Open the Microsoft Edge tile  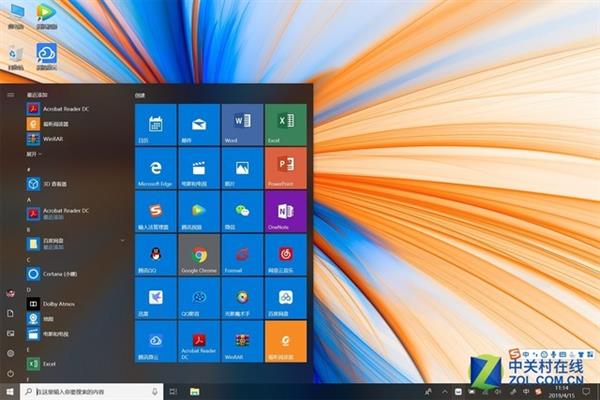click(x=156, y=168)
